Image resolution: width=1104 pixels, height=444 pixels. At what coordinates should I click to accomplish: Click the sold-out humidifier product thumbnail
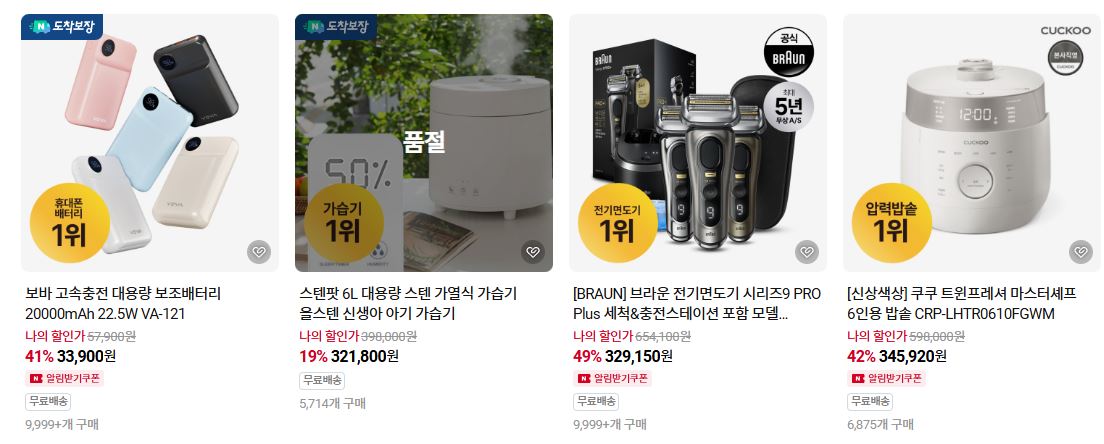424,143
